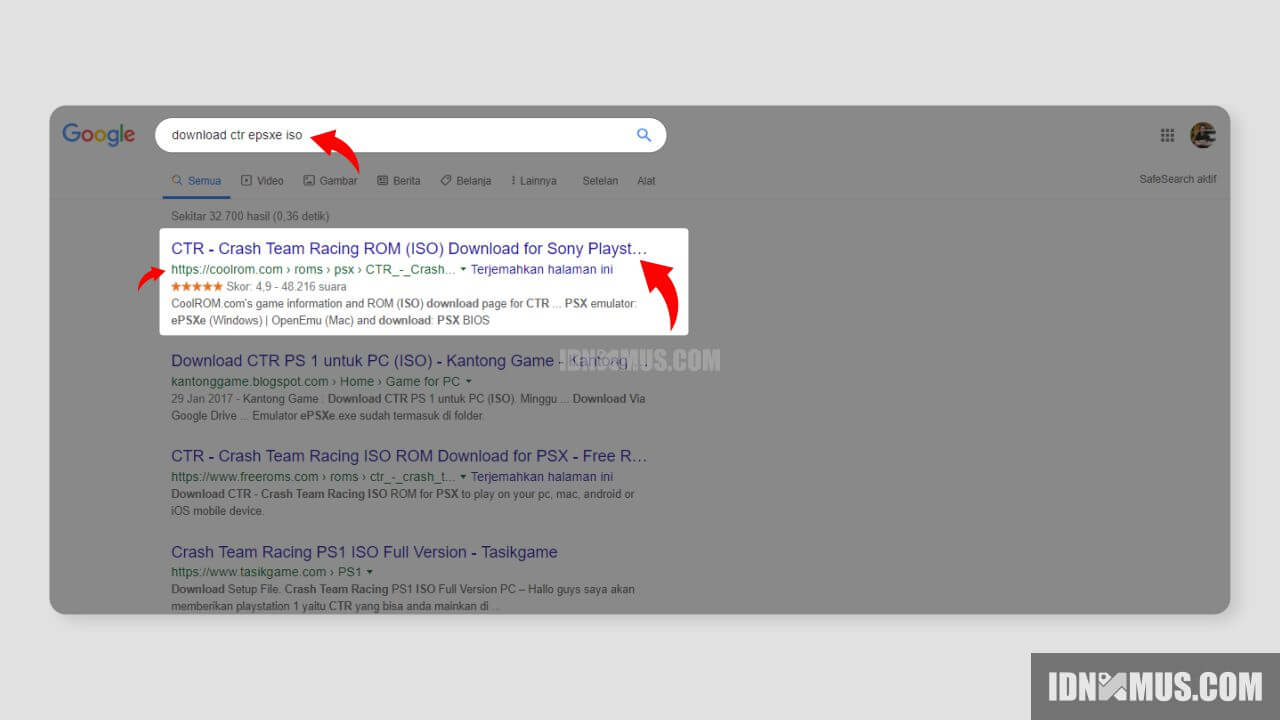Click the freeroms 'Download CTR - Crash Team Racing ISO' snippet
Image resolution: width=1280 pixels, height=720 pixels.
(x=403, y=502)
